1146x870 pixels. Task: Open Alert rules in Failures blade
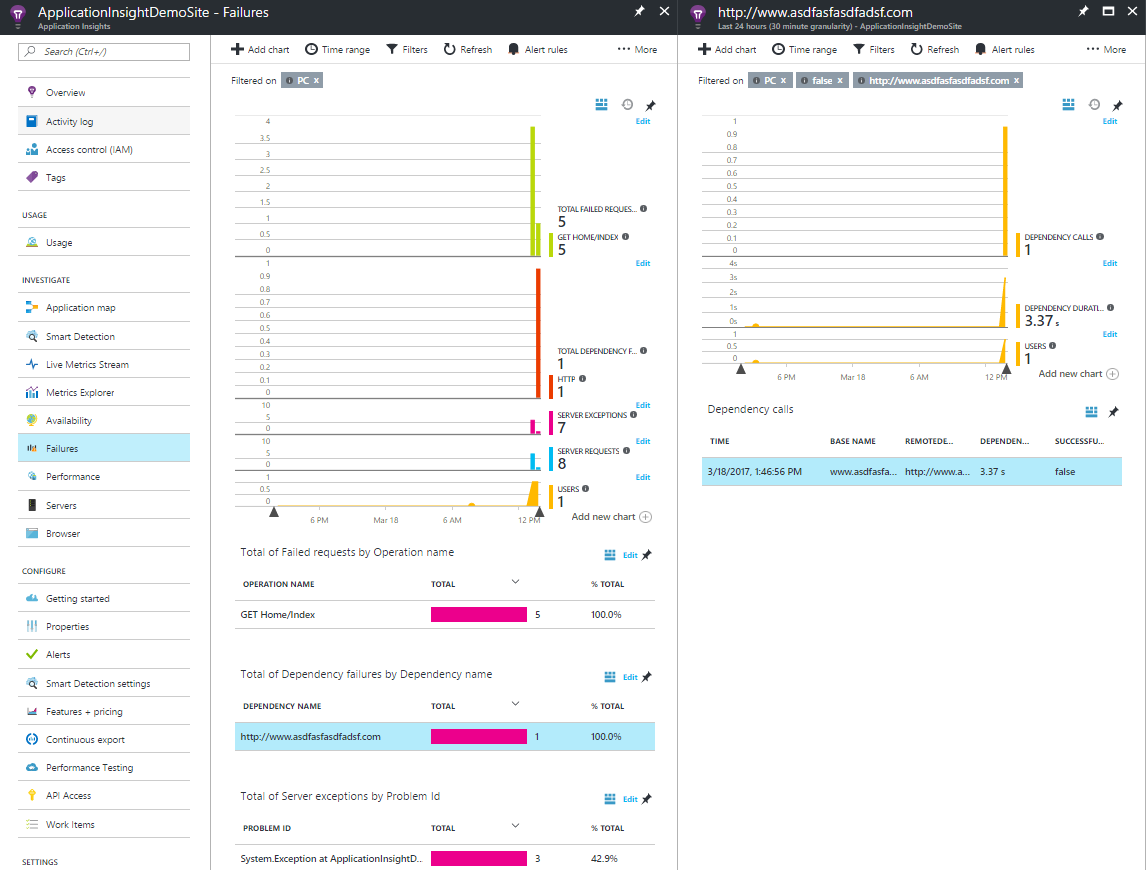[537, 50]
